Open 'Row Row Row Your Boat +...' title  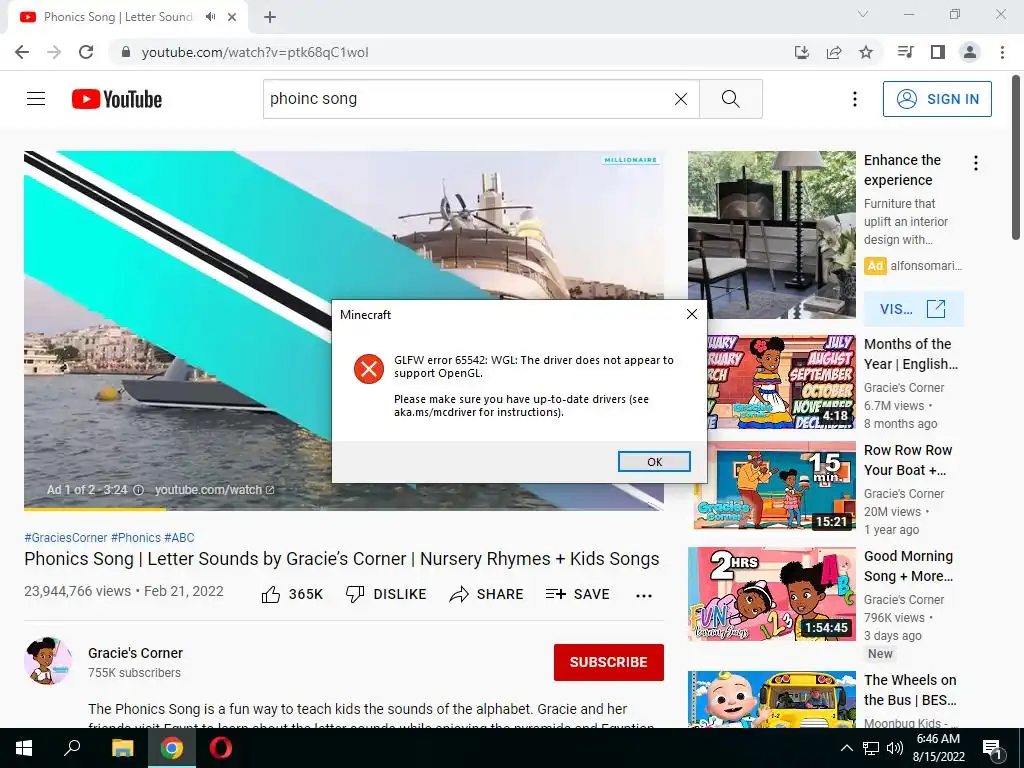(908, 460)
